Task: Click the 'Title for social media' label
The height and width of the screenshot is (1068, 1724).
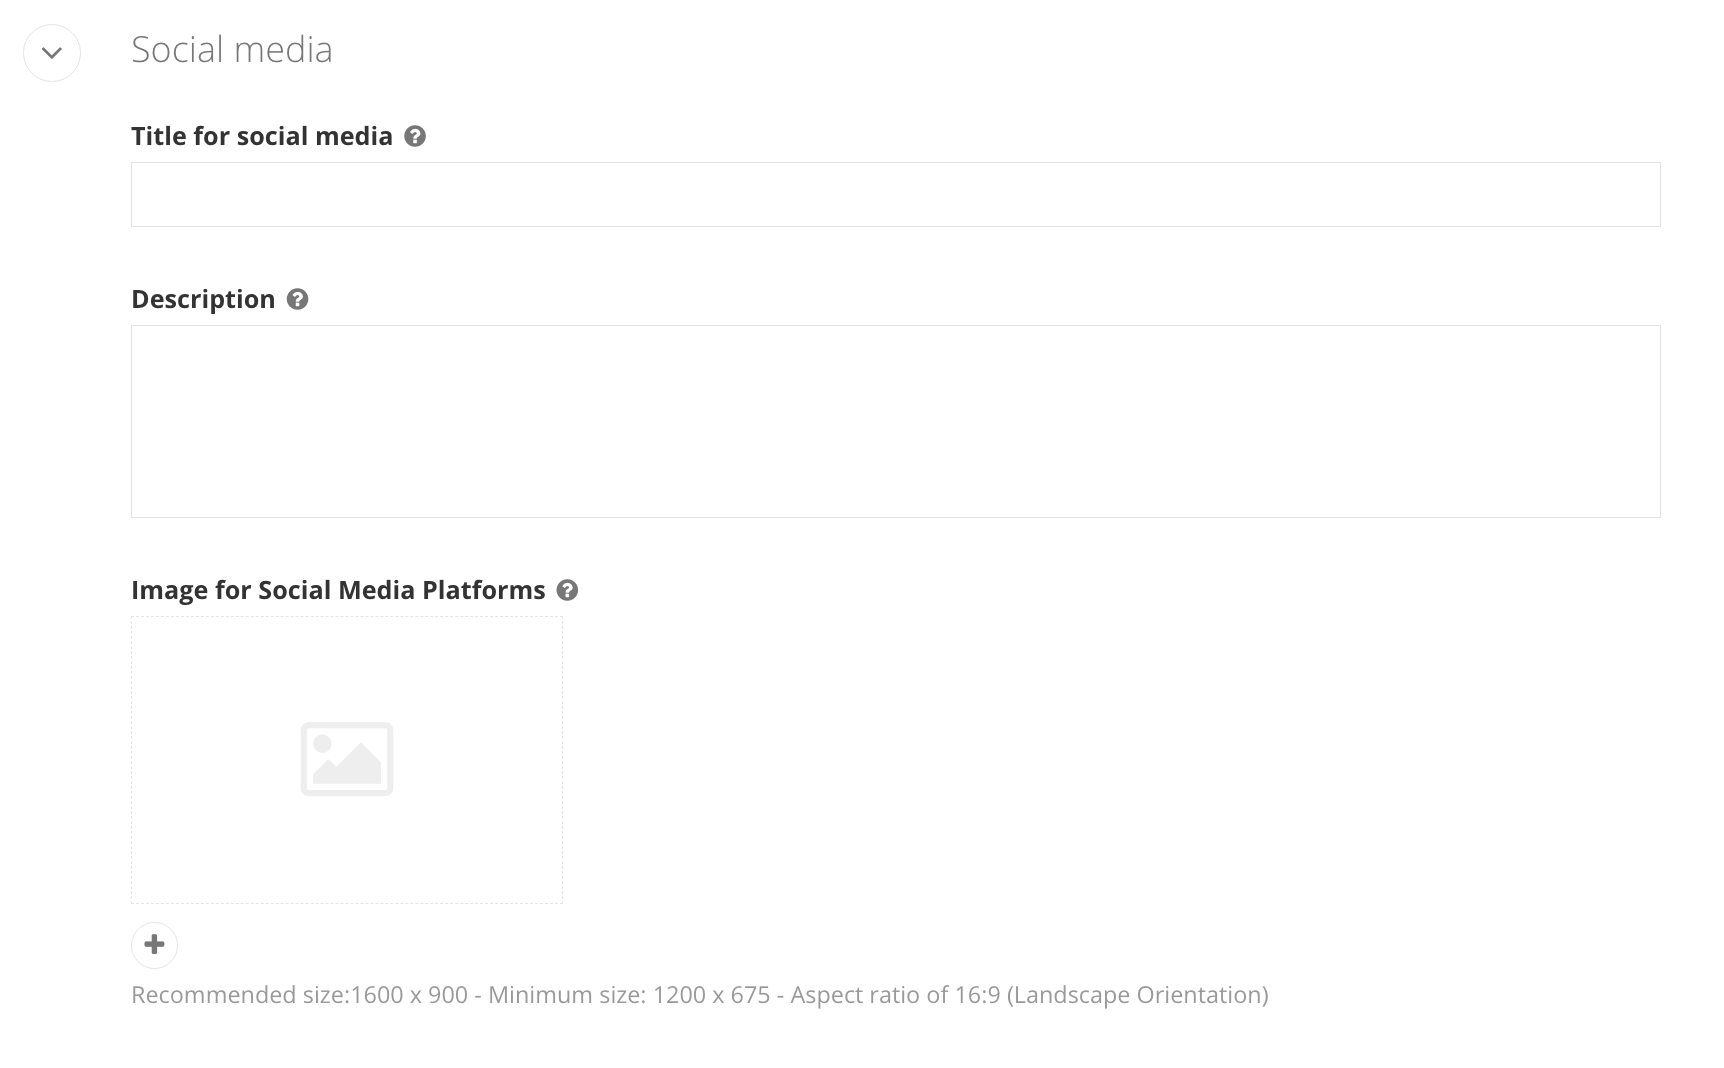Action: 261,137
